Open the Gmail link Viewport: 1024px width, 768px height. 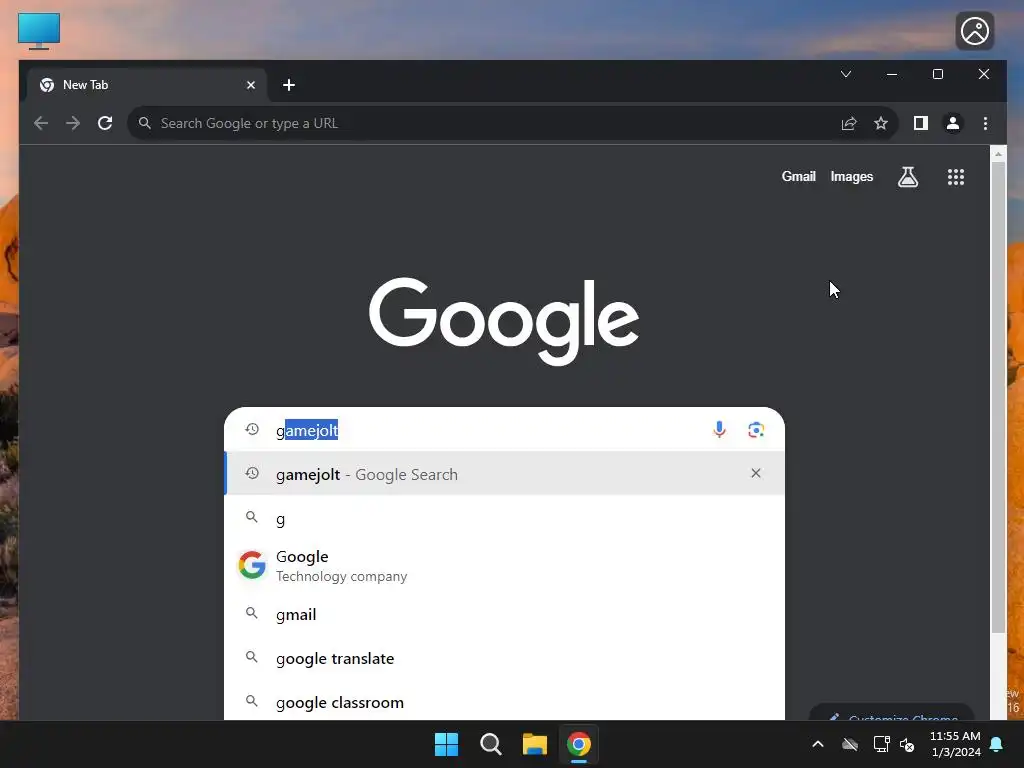click(798, 176)
